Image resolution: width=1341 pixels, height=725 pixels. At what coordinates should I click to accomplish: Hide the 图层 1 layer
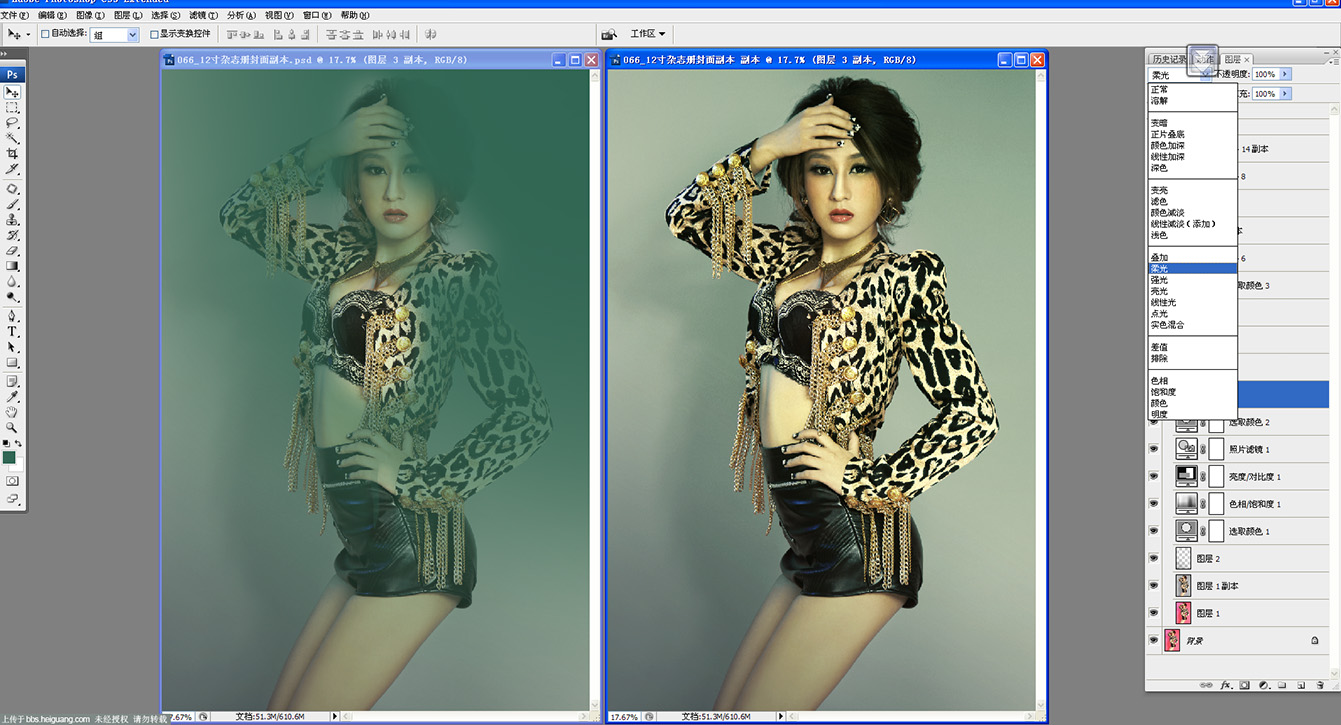pyautogui.click(x=1154, y=613)
